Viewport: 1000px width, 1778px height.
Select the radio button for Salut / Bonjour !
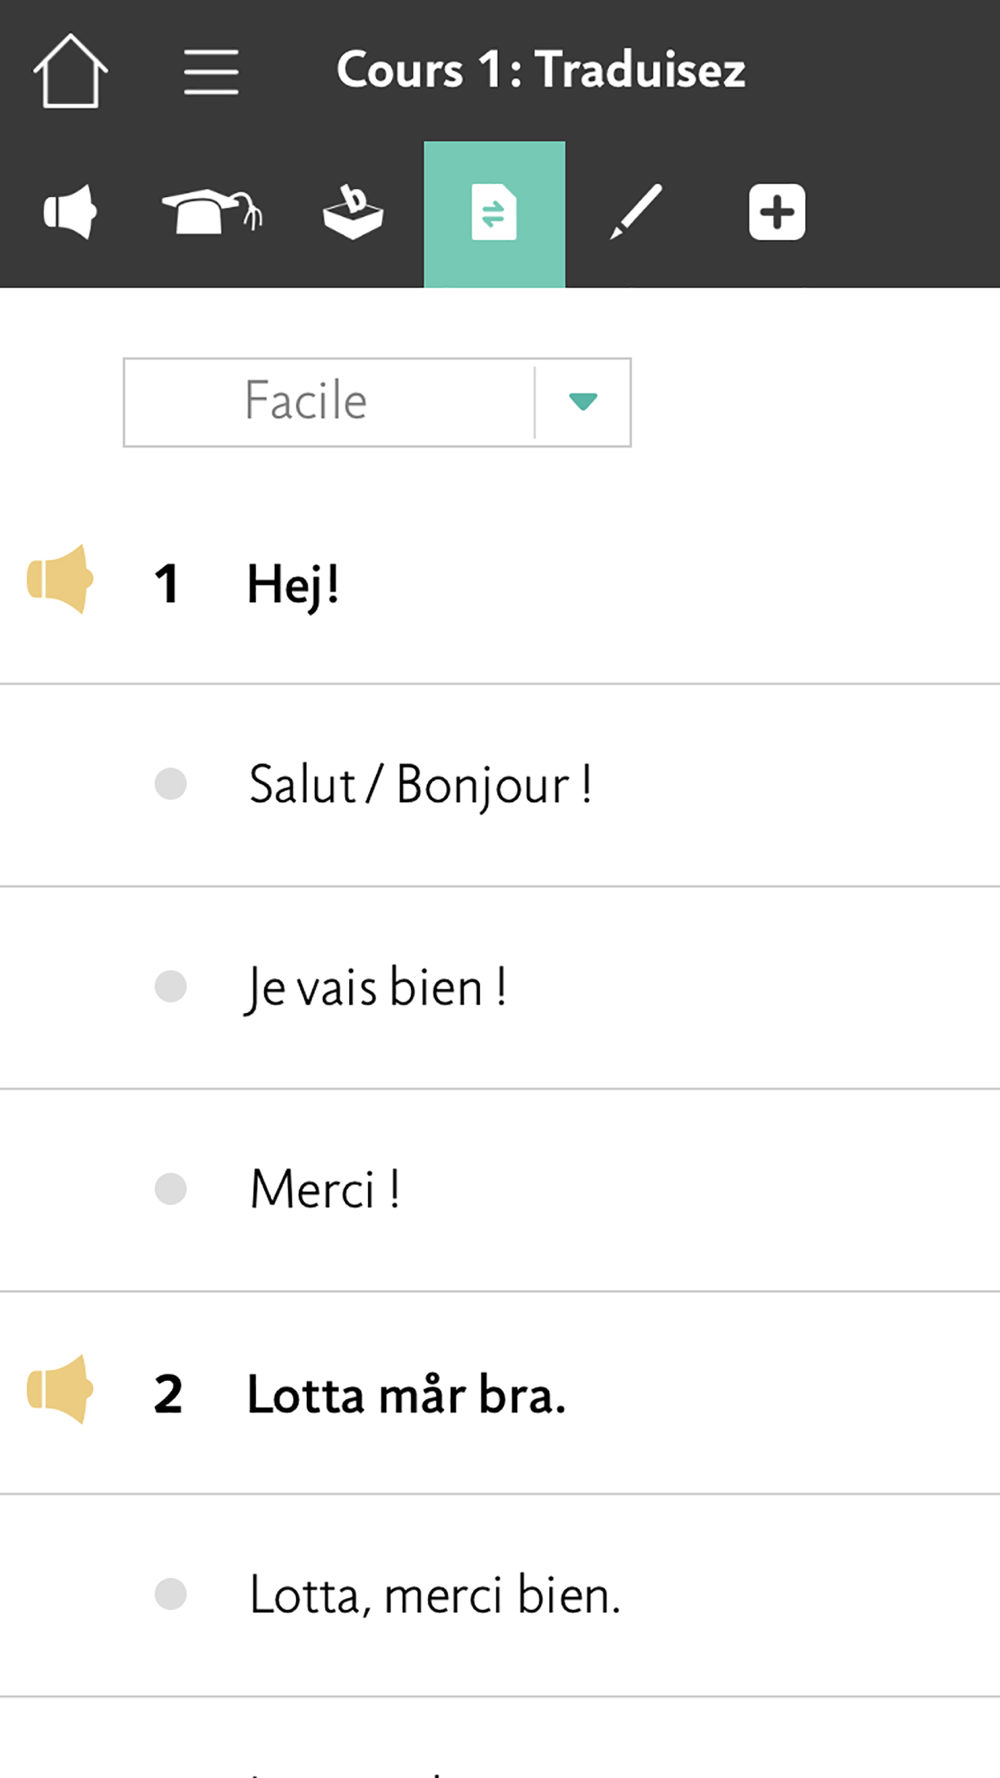171,784
